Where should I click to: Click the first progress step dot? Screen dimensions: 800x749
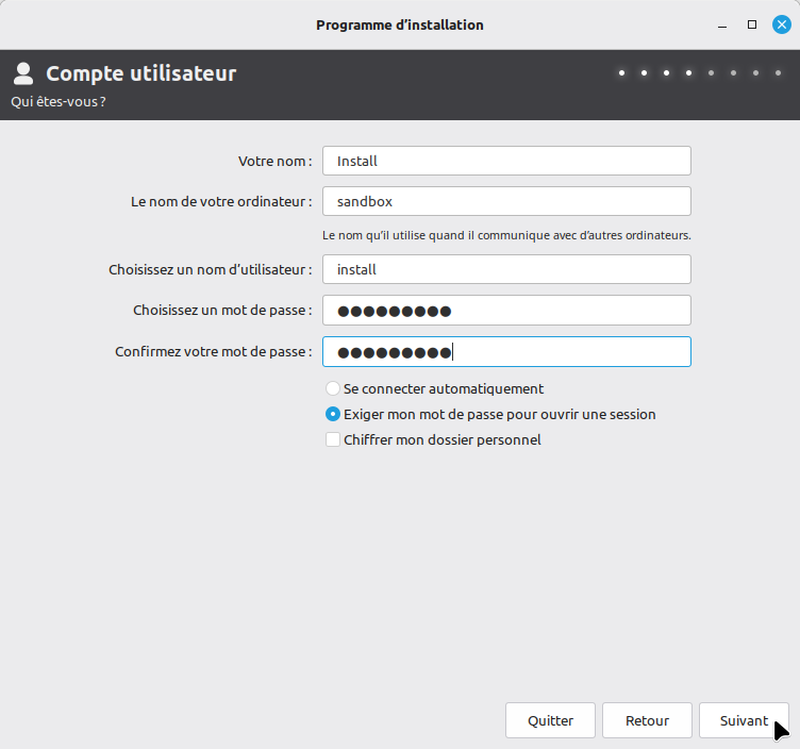(x=622, y=73)
